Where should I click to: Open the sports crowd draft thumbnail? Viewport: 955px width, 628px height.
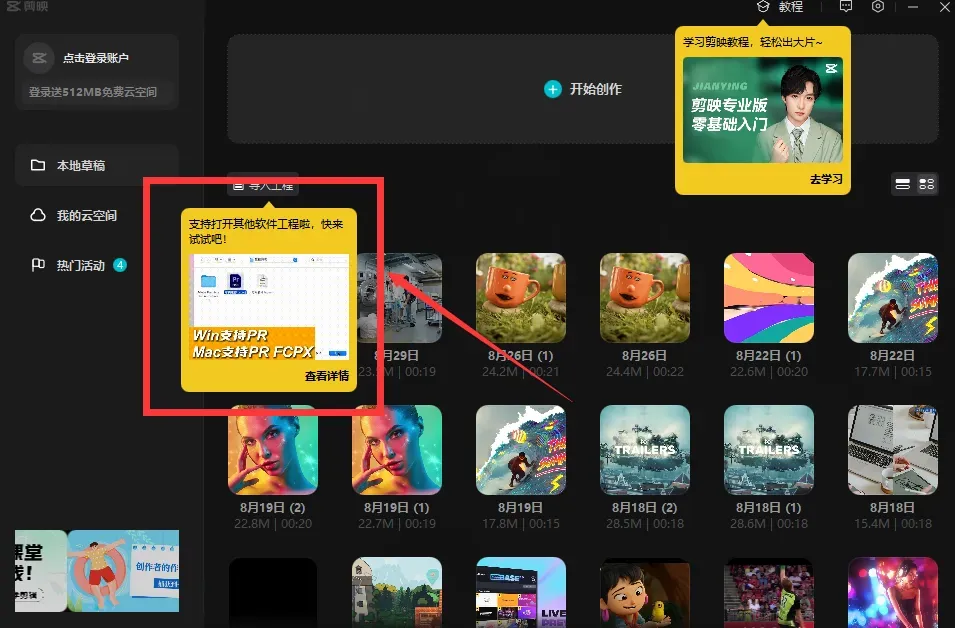(769, 592)
